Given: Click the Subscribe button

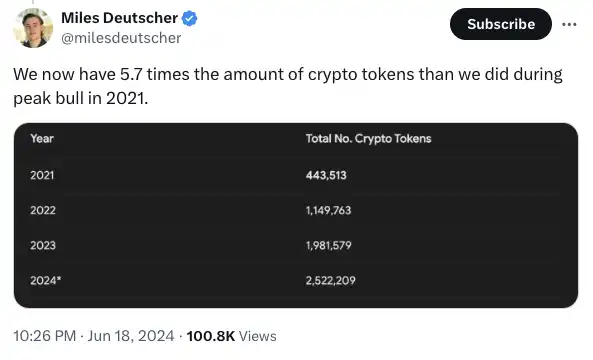Looking at the screenshot, I should click(500, 24).
